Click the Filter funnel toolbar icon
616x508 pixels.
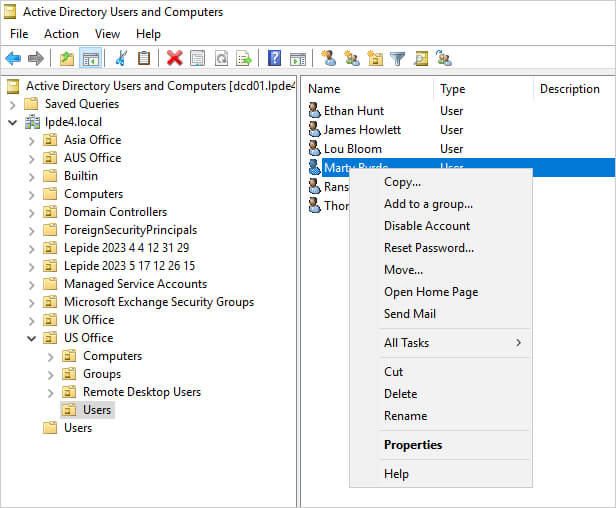point(398,59)
